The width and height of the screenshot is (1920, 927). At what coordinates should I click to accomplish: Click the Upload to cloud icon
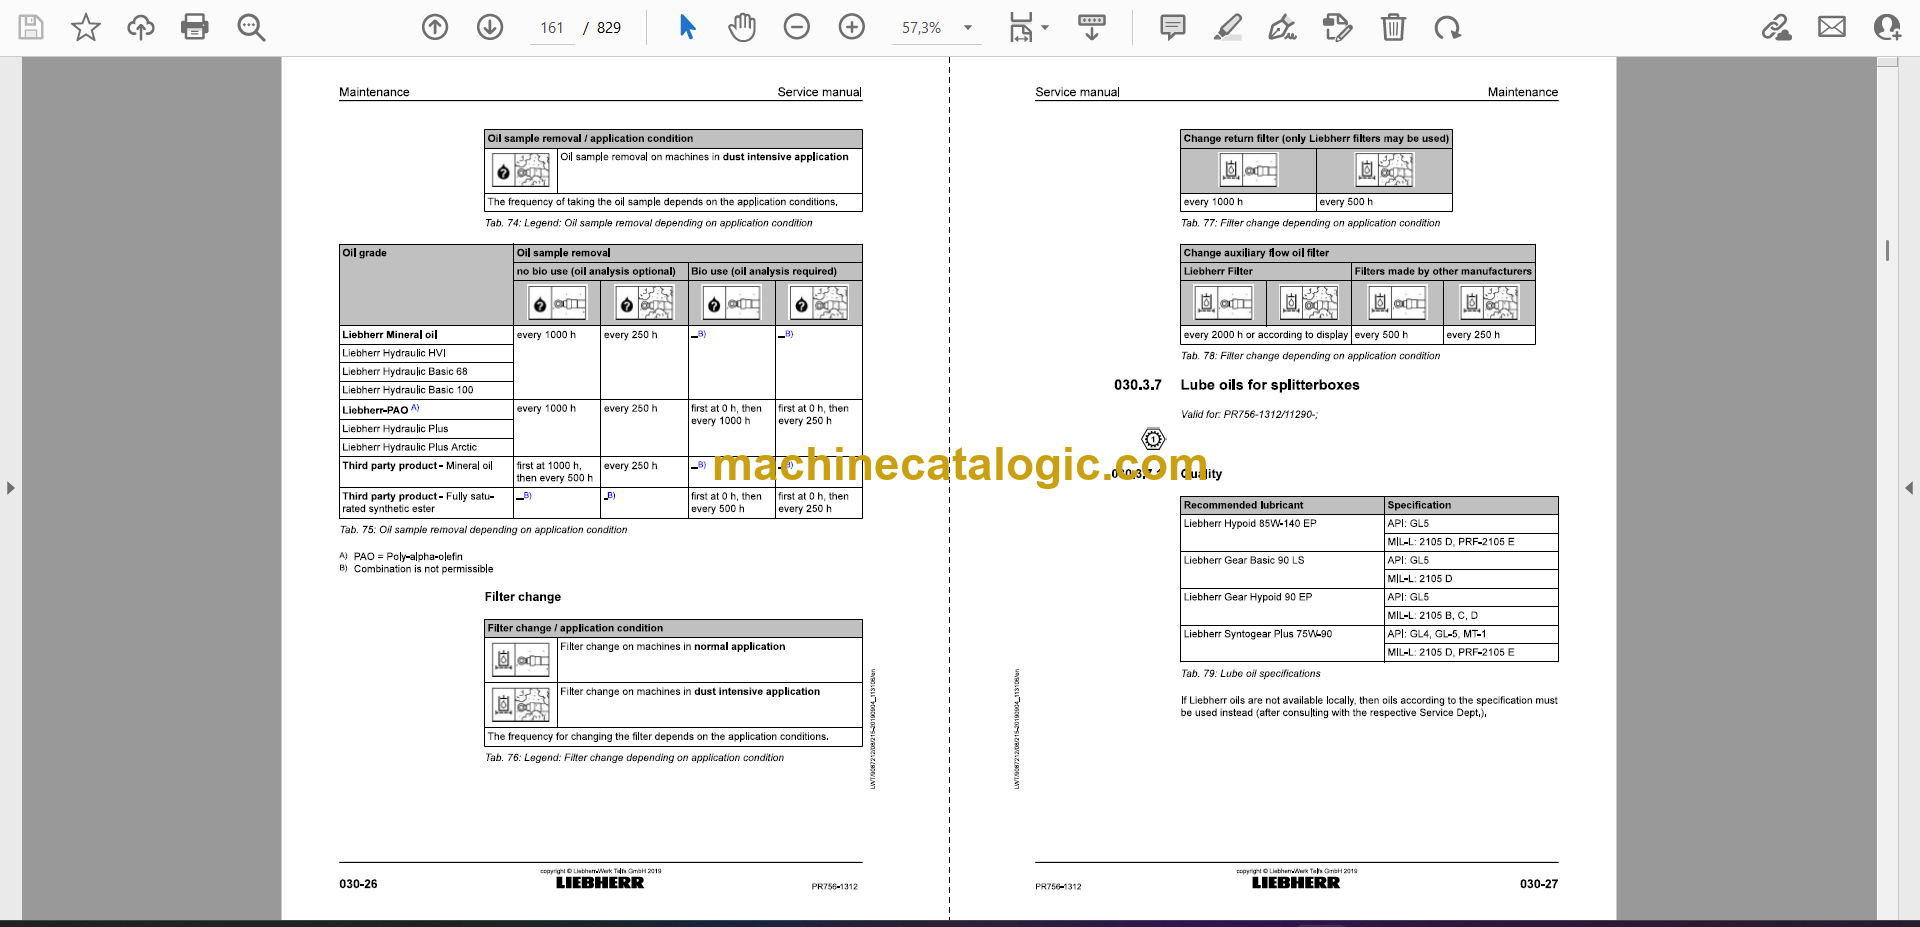coord(141,27)
